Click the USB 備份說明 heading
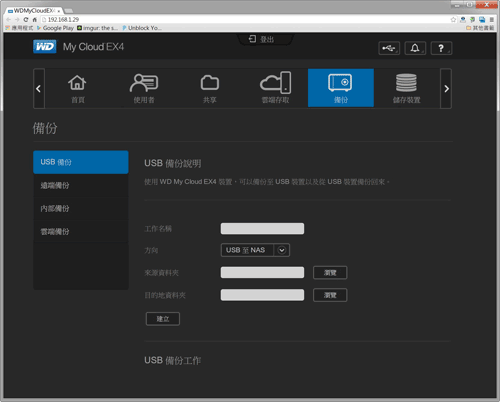Screen dimensions: 500x402 click(x=173, y=163)
